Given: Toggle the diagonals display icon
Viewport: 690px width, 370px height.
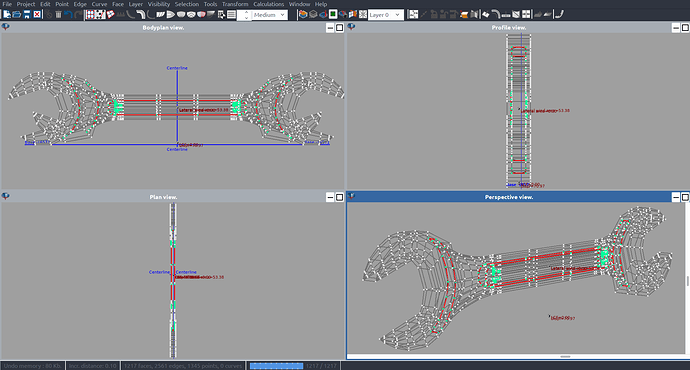Looking at the screenshot, I should (x=191, y=15).
